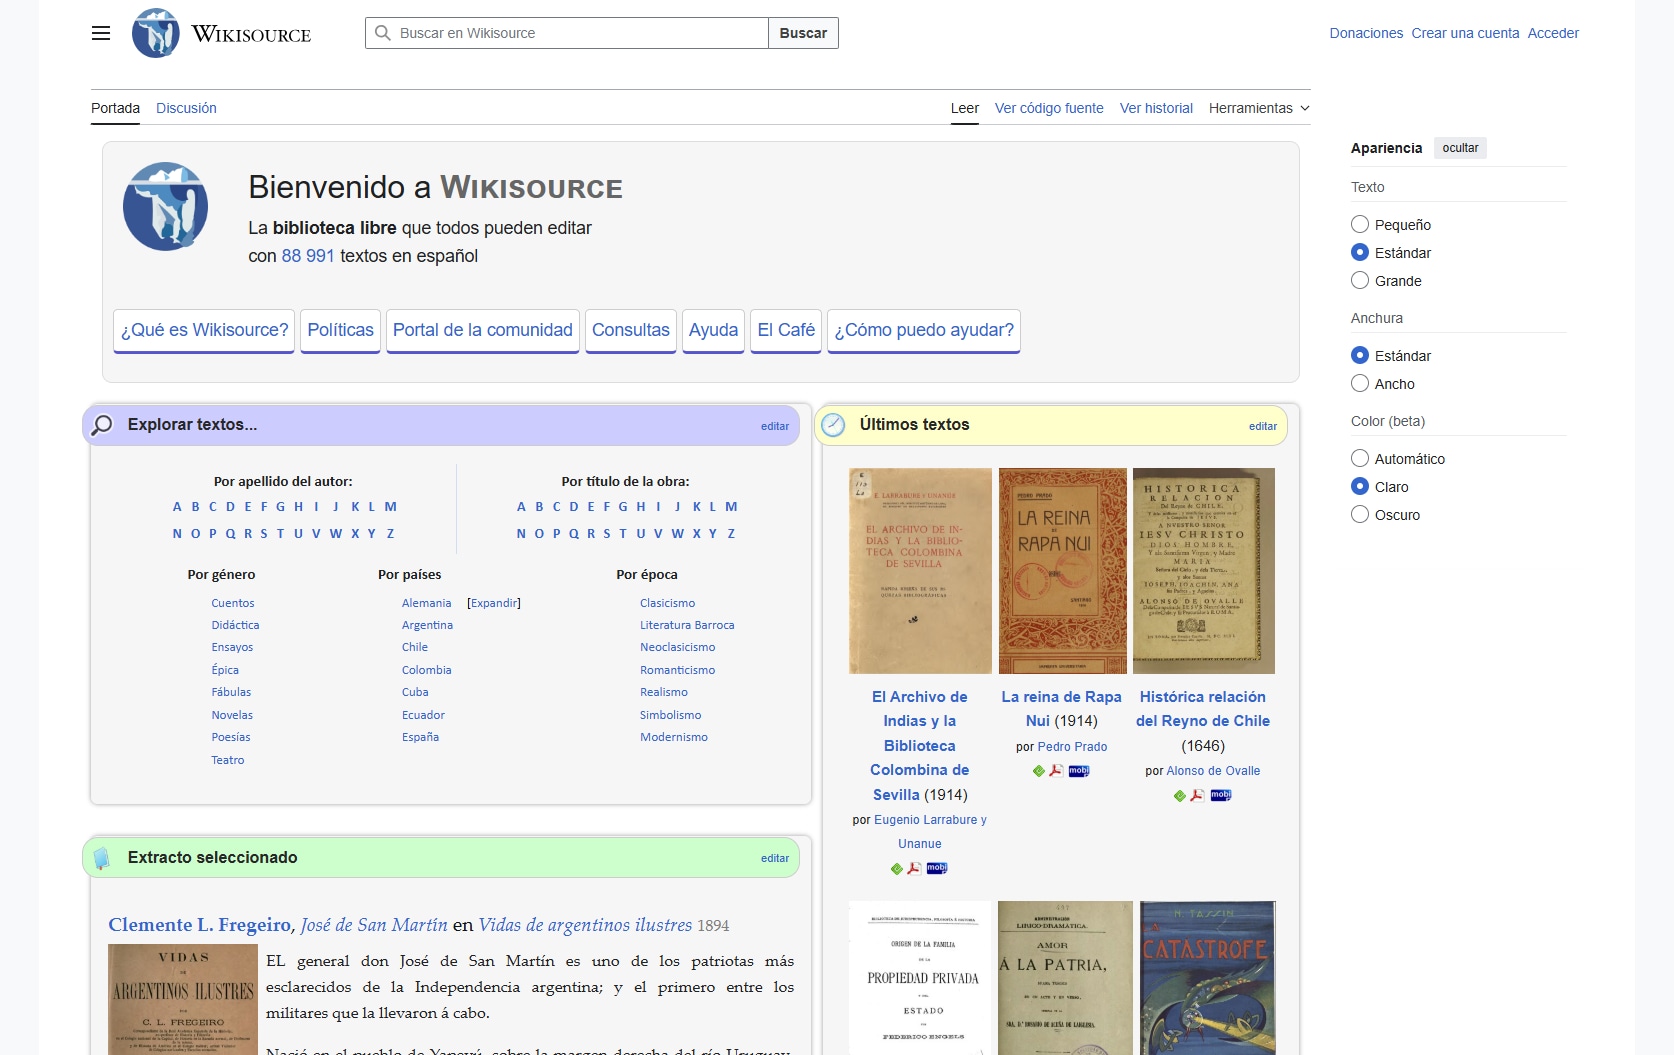Select Claro color mode

tap(1360, 486)
